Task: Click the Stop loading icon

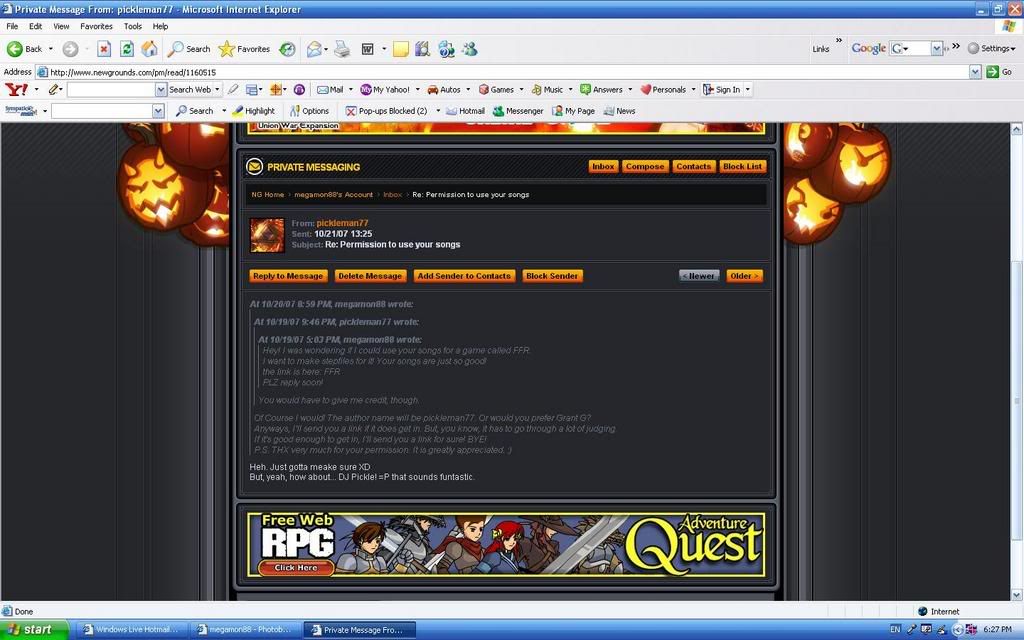Action: click(104, 48)
